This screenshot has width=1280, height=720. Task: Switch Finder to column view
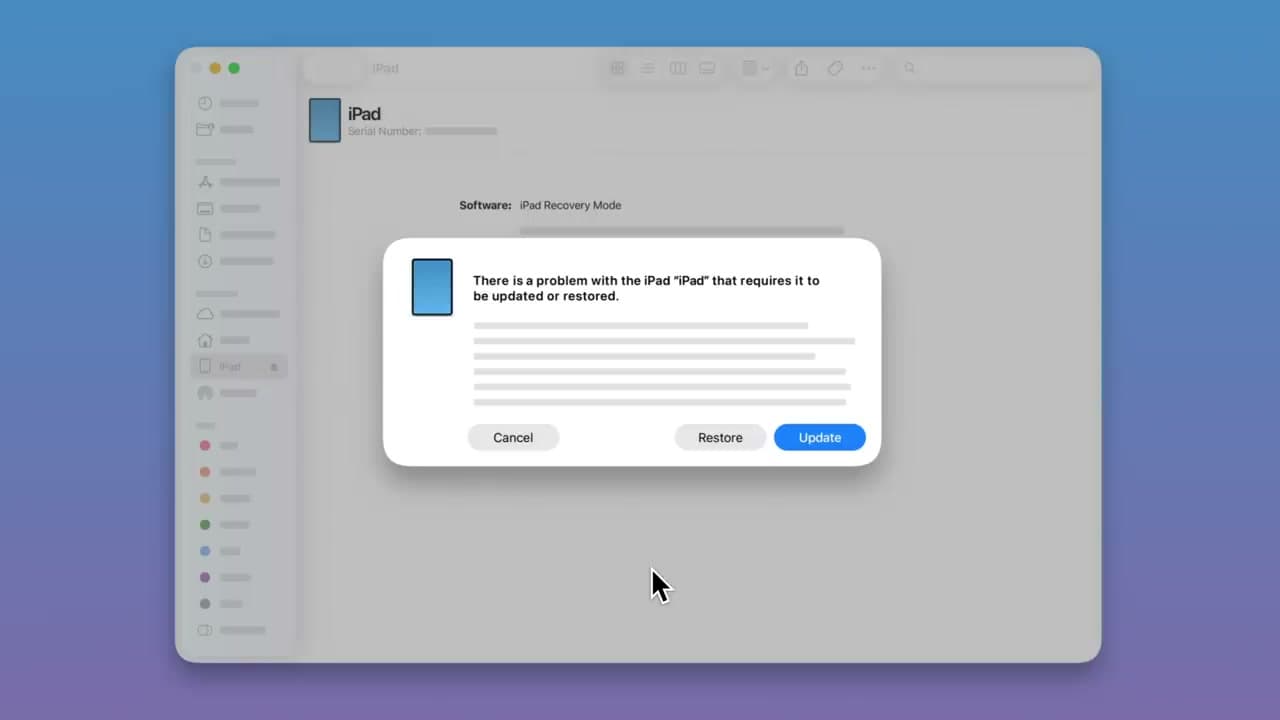[677, 68]
